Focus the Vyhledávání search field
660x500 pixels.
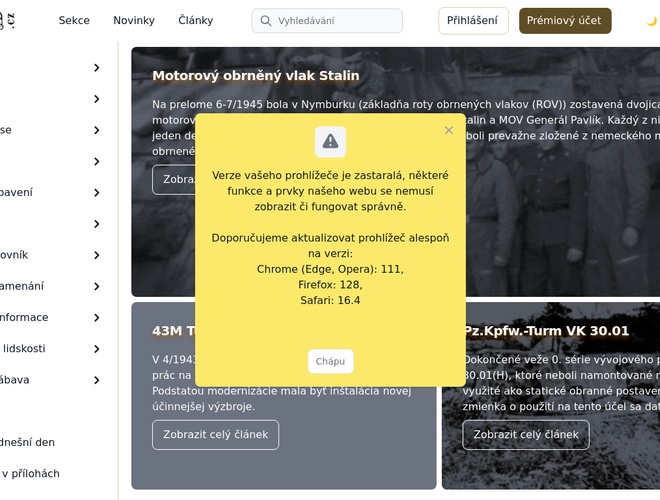(x=335, y=21)
